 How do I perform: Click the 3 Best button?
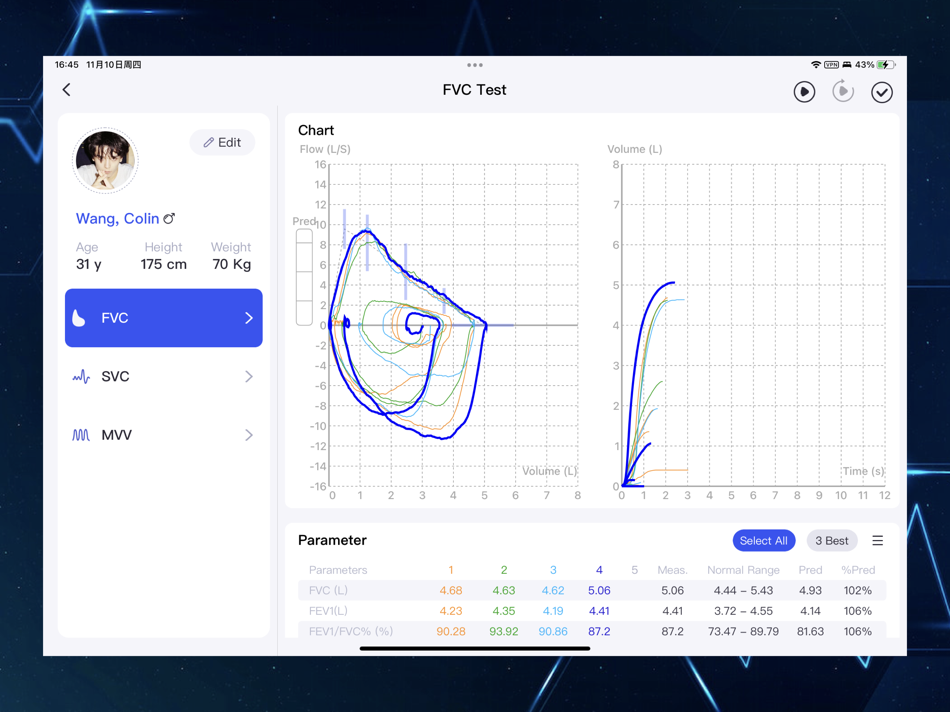[x=832, y=541]
